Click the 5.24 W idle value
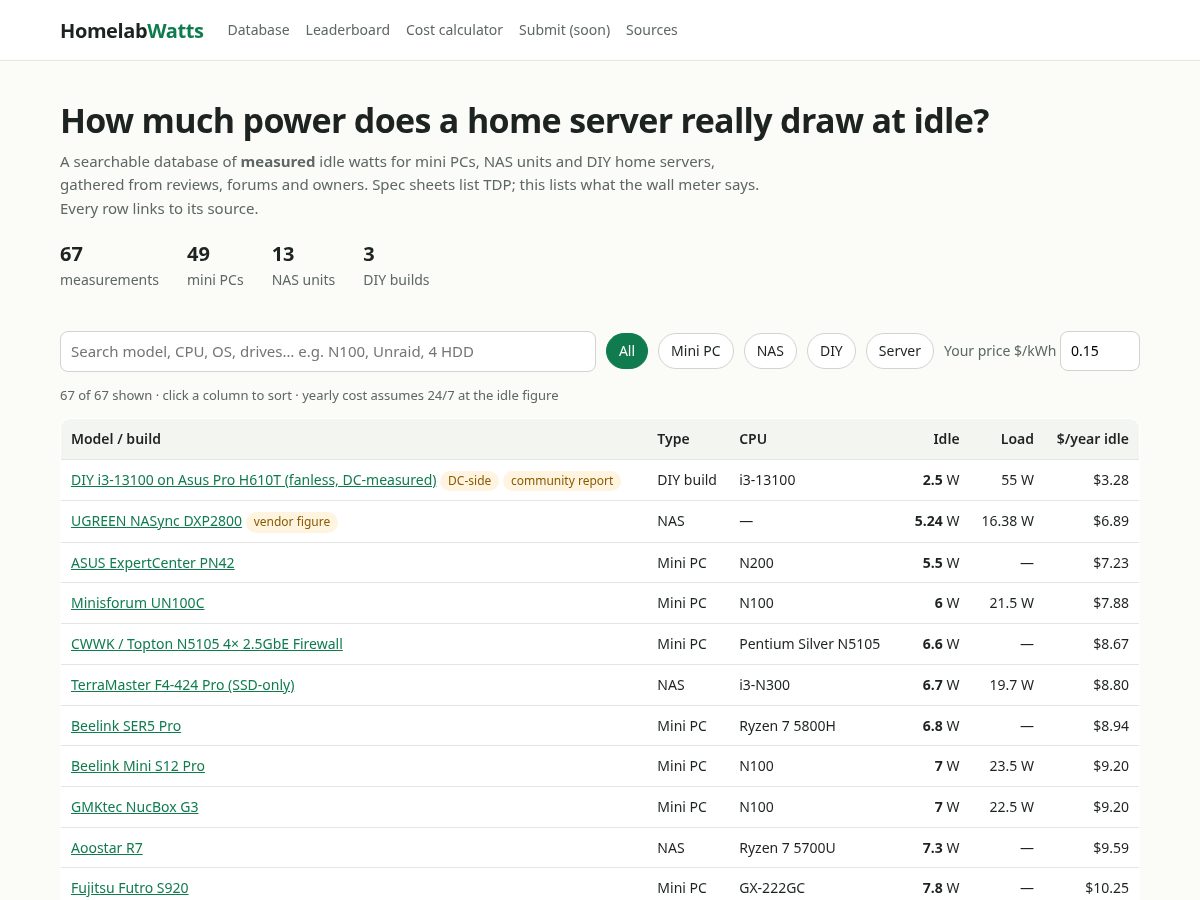Image resolution: width=1200 pixels, height=900 pixels. (937, 521)
